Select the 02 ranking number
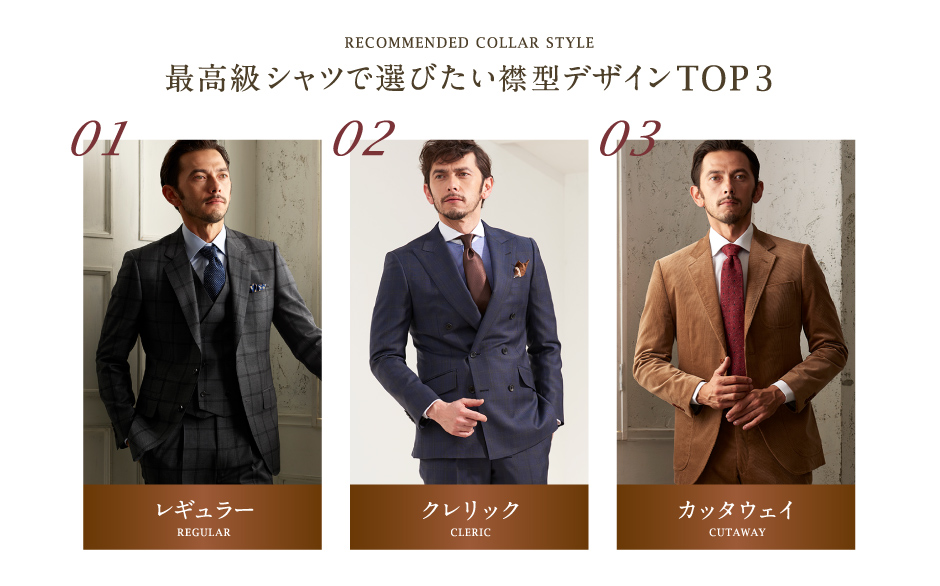940x586 pixels. tap(364, 139)
